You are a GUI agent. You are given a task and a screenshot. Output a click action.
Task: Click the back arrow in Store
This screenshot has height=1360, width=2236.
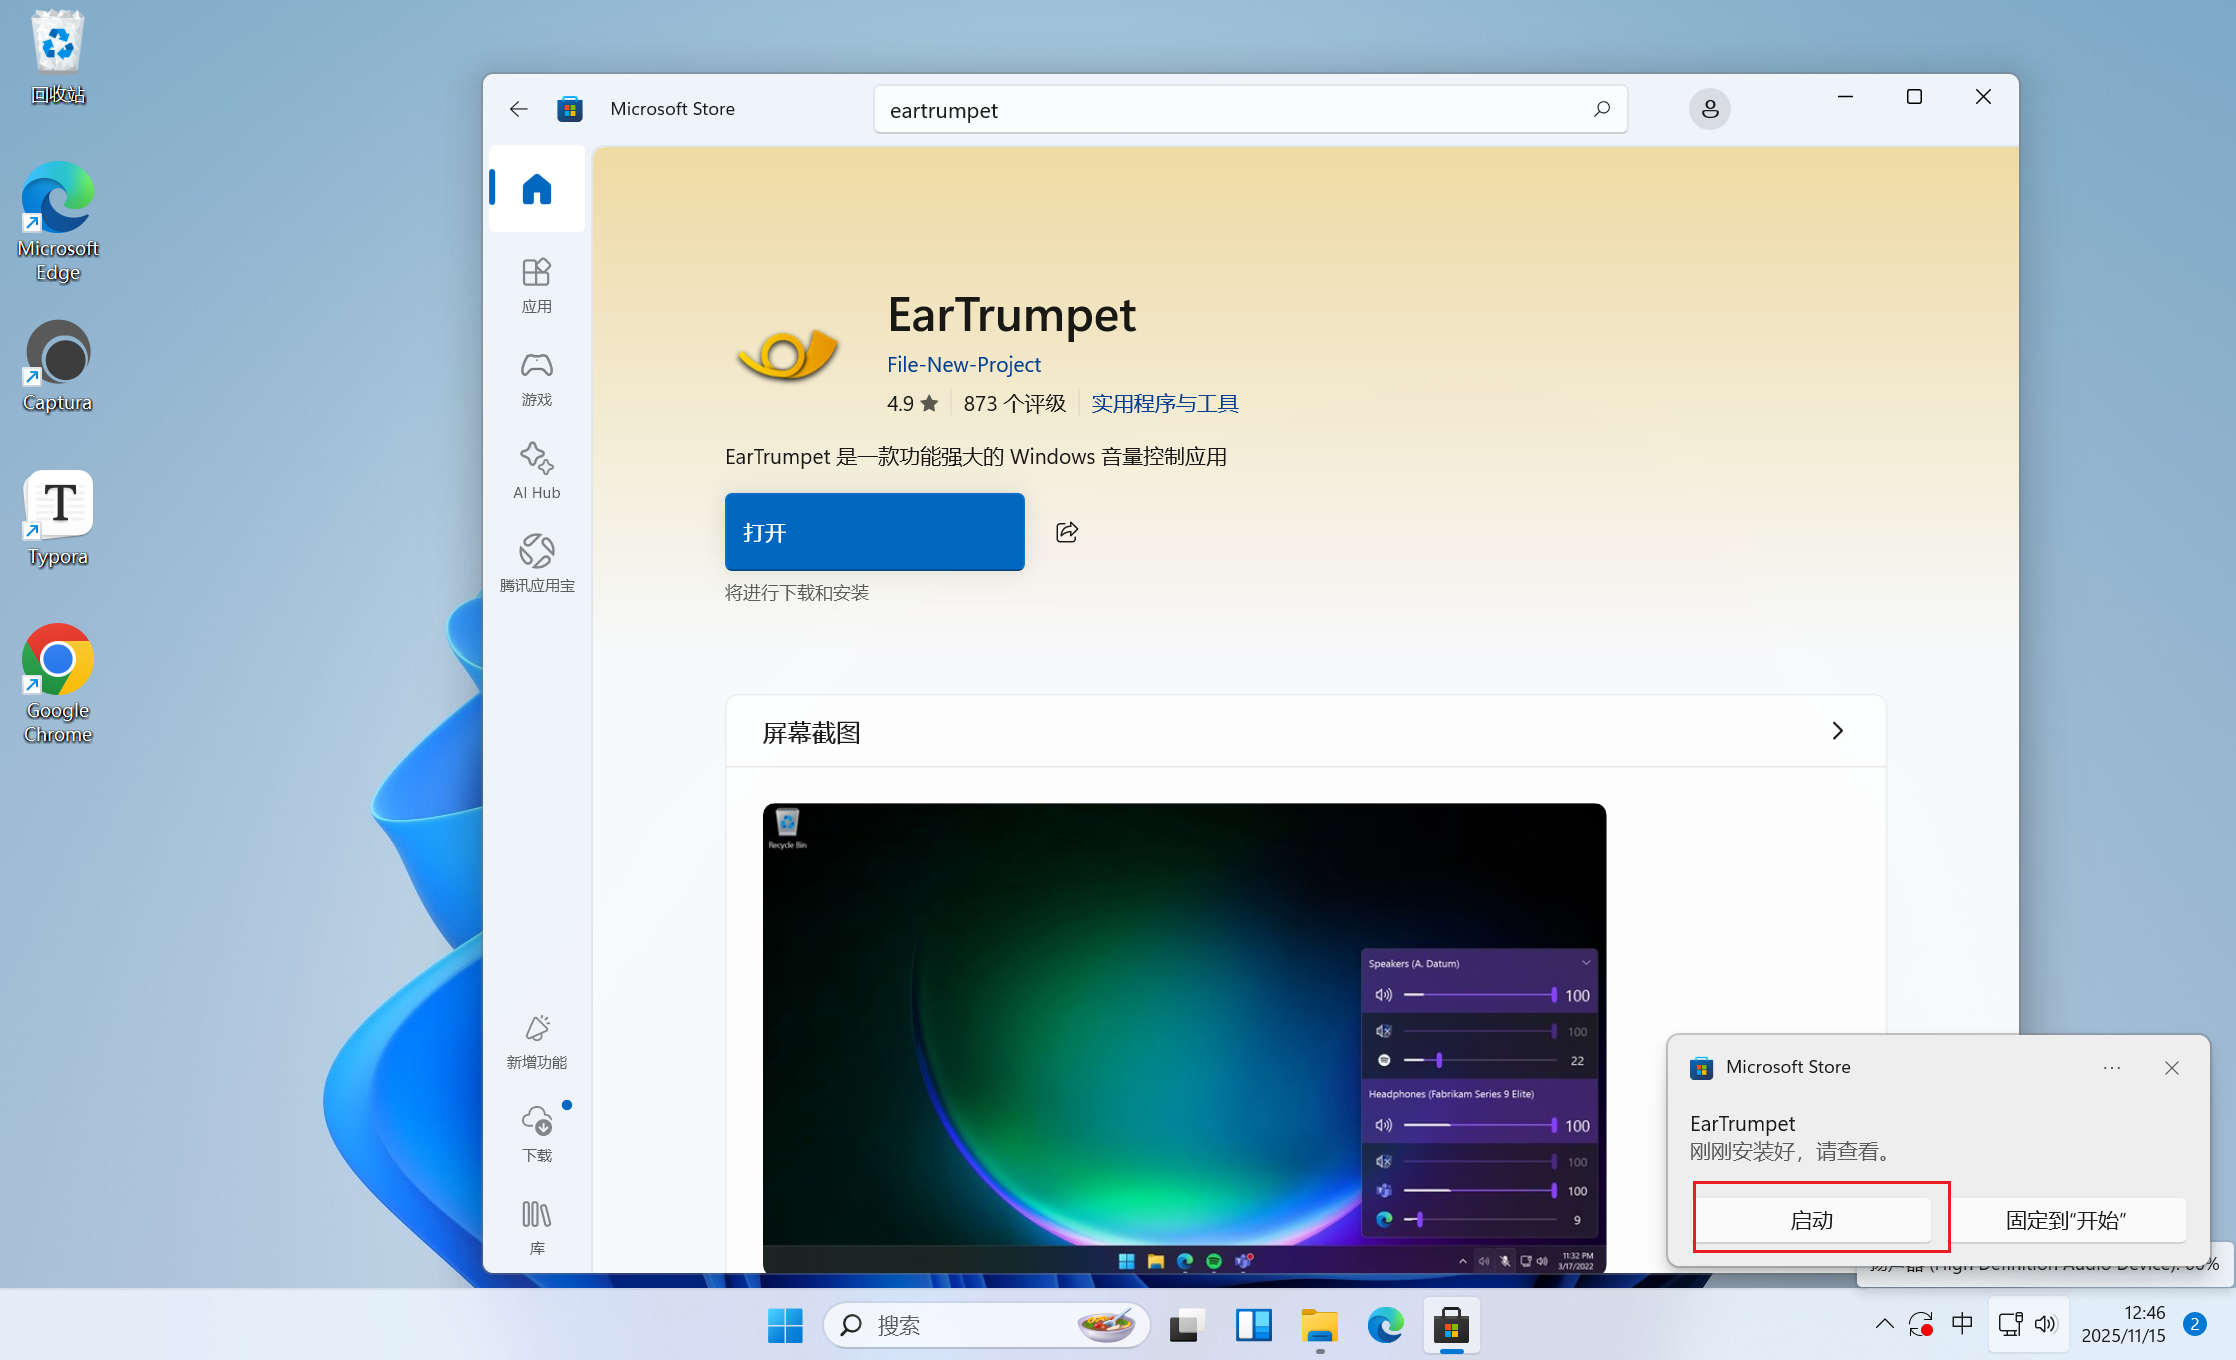point(518,109)
